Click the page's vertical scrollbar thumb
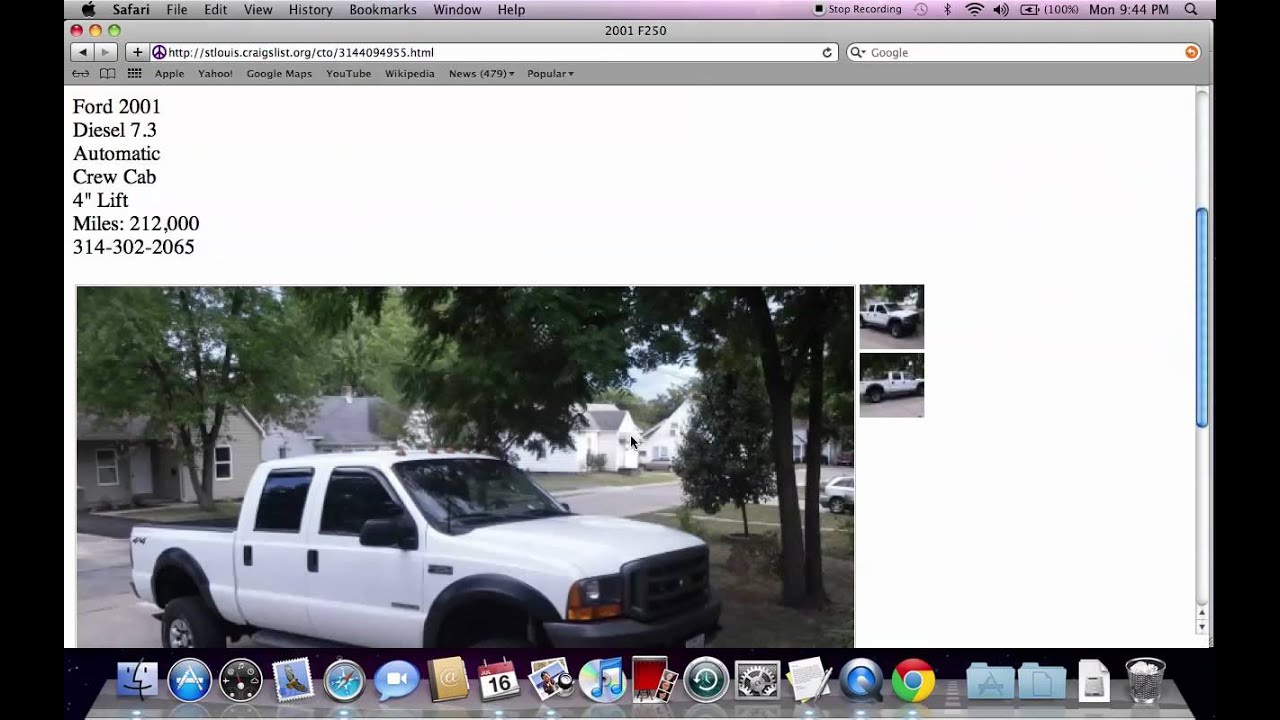Viewport: 1280px width, 720px height. [x=1202, y=318]
